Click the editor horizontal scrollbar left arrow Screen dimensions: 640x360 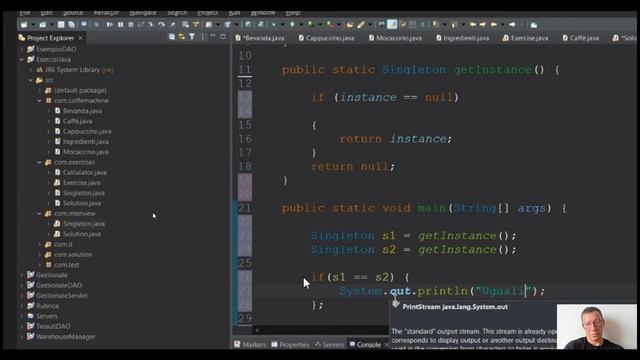pyautogui.click(x=257, y=330)
